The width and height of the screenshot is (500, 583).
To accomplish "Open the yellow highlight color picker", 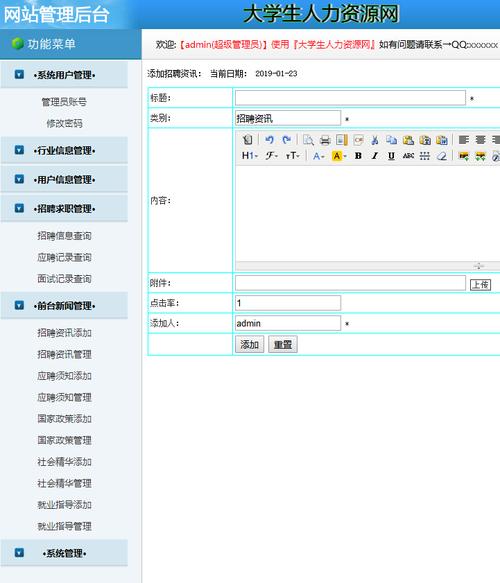I will pos(339,156).
